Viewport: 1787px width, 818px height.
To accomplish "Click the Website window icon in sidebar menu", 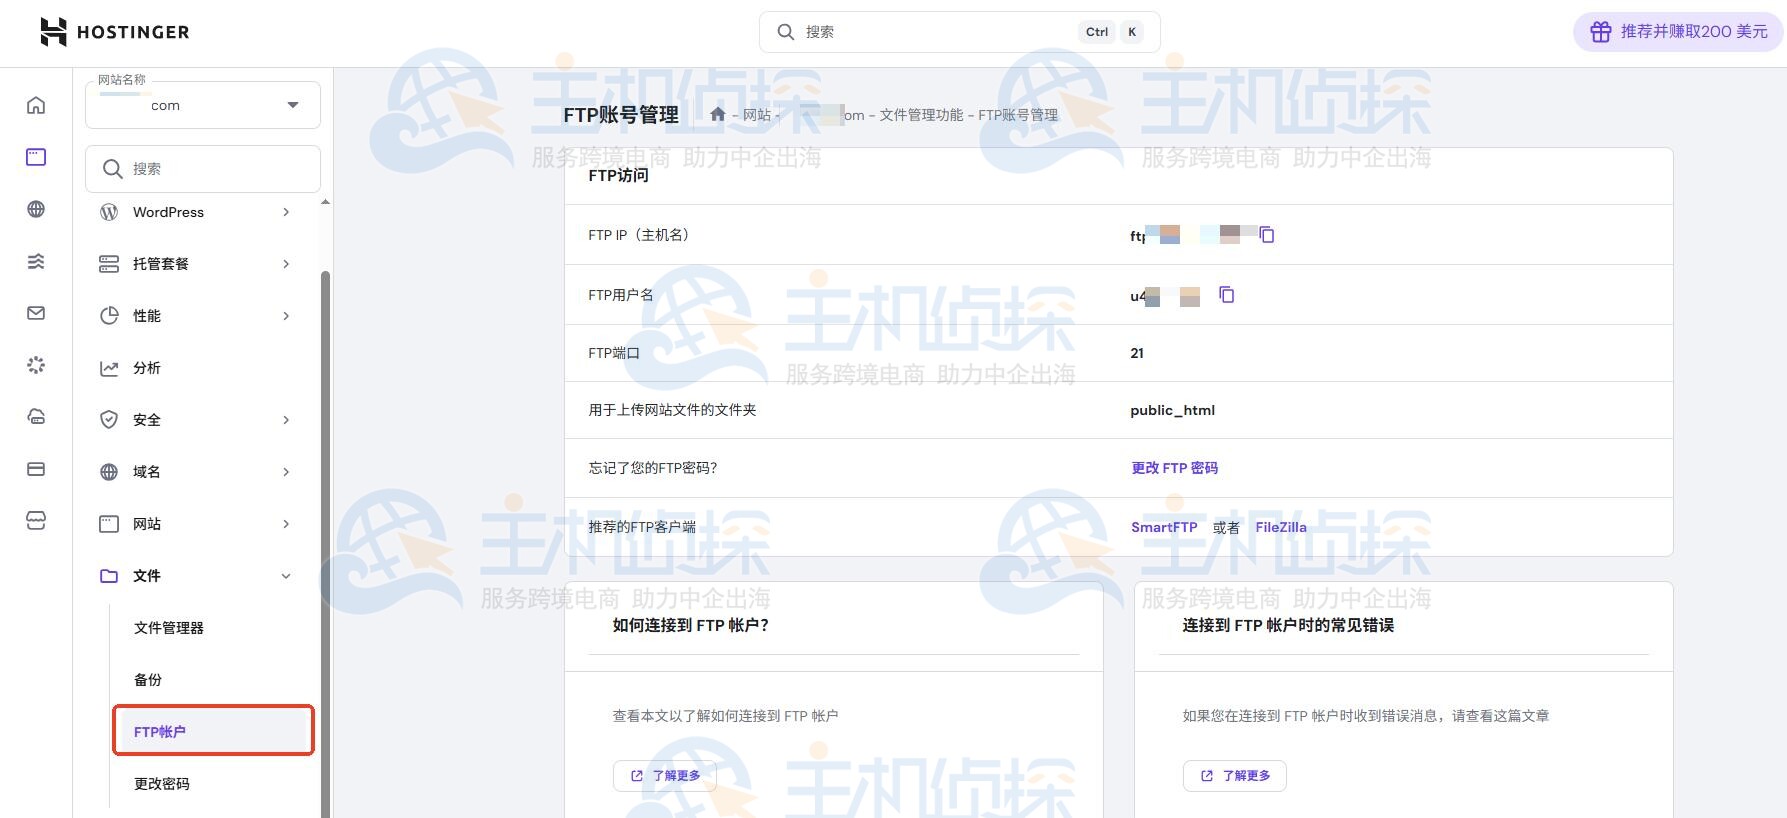I will (x=109, y=524).
